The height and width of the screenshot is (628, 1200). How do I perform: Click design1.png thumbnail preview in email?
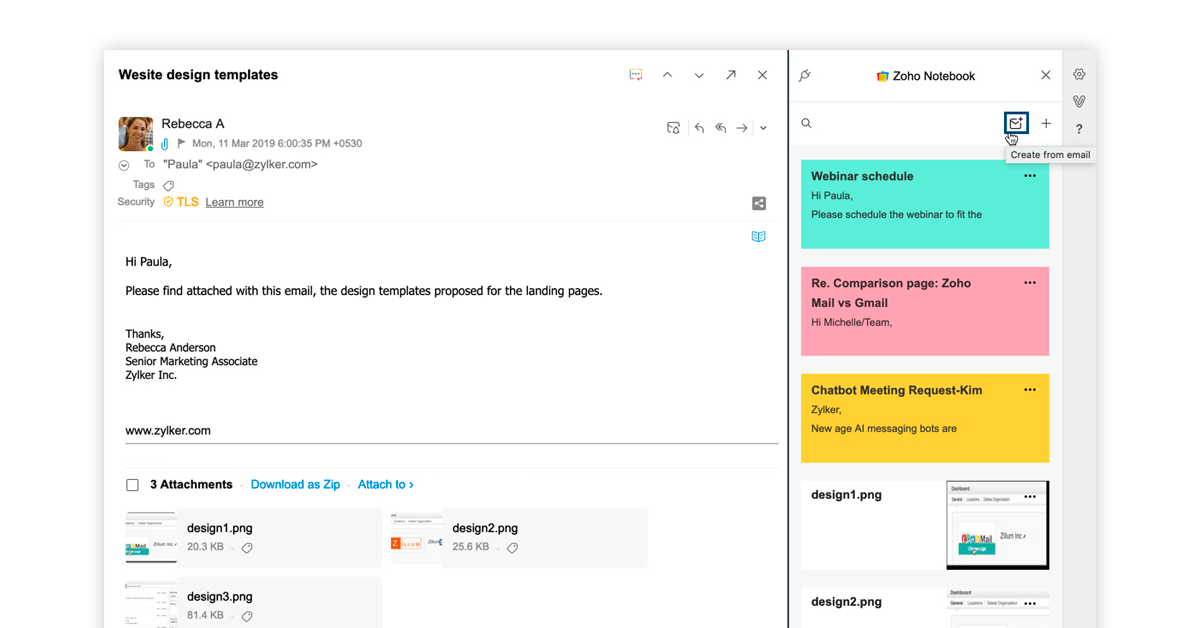[x=151, y=539]
